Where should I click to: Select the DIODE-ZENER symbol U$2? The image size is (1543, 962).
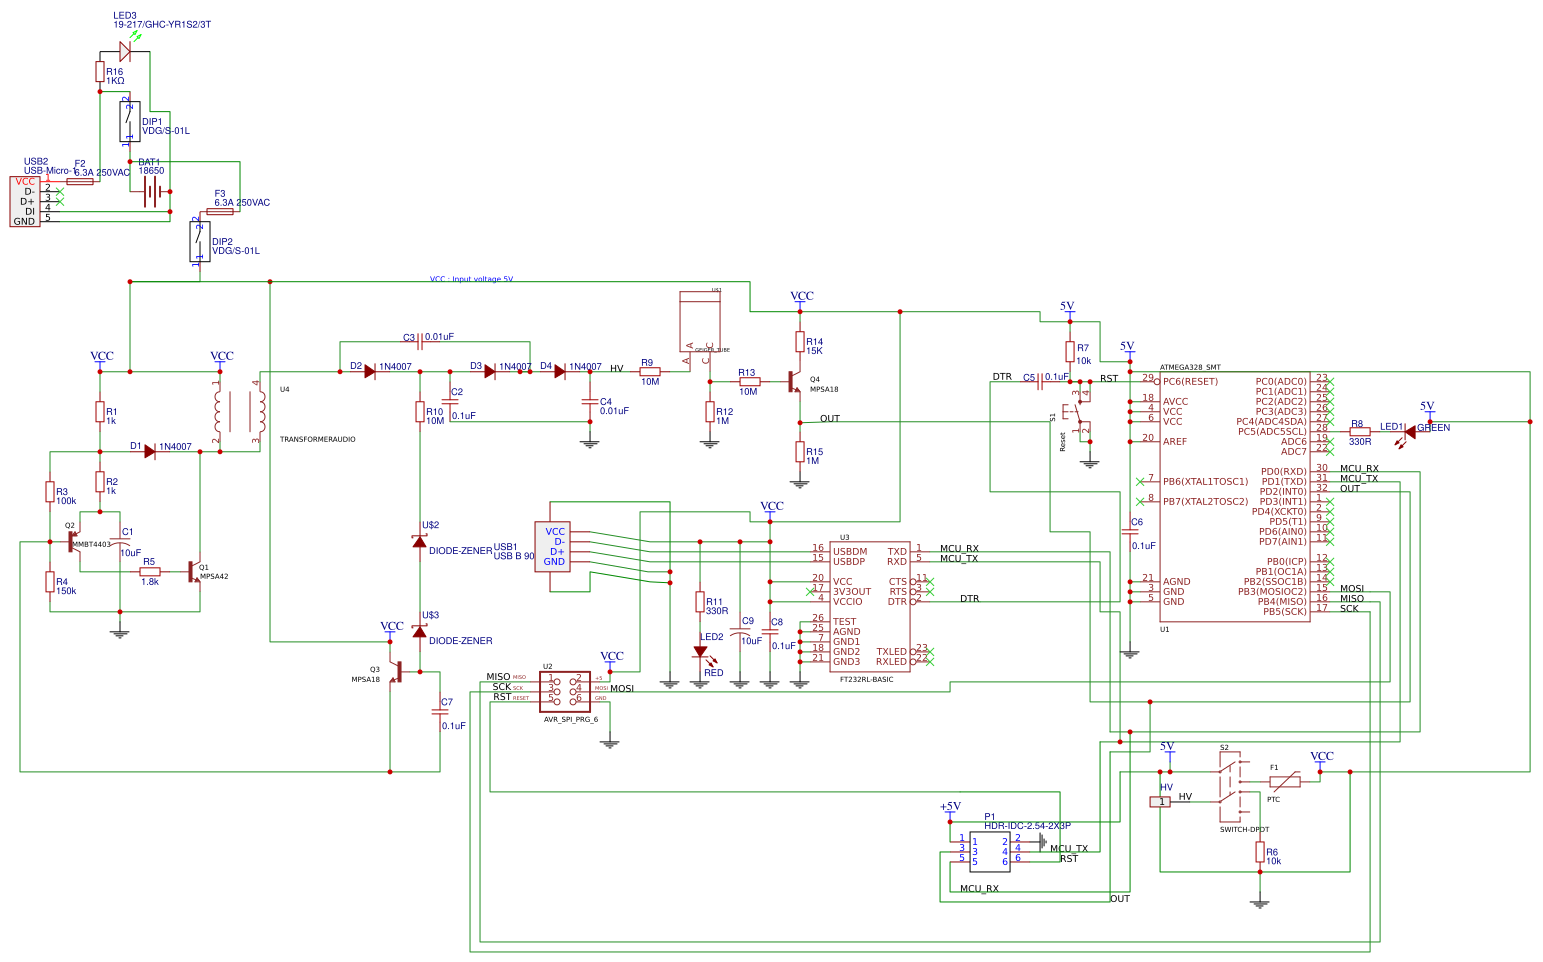coord(421,540)
